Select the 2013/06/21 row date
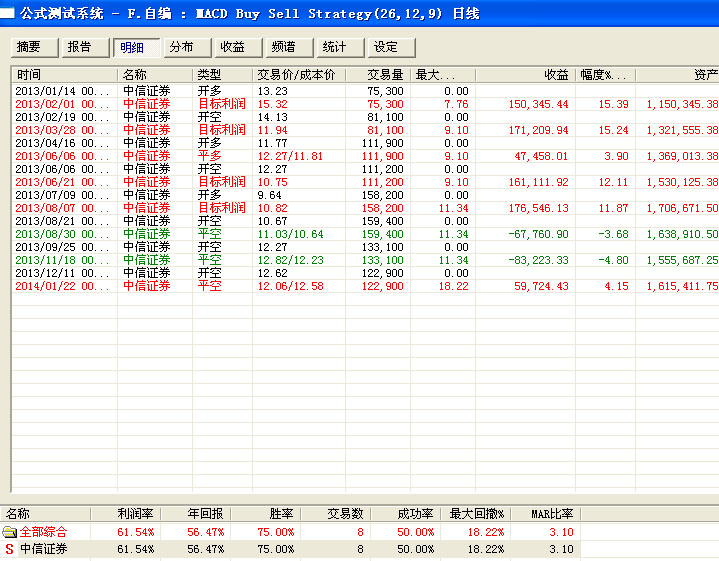The height and width of the screenshot is (561, 719). 62,182
